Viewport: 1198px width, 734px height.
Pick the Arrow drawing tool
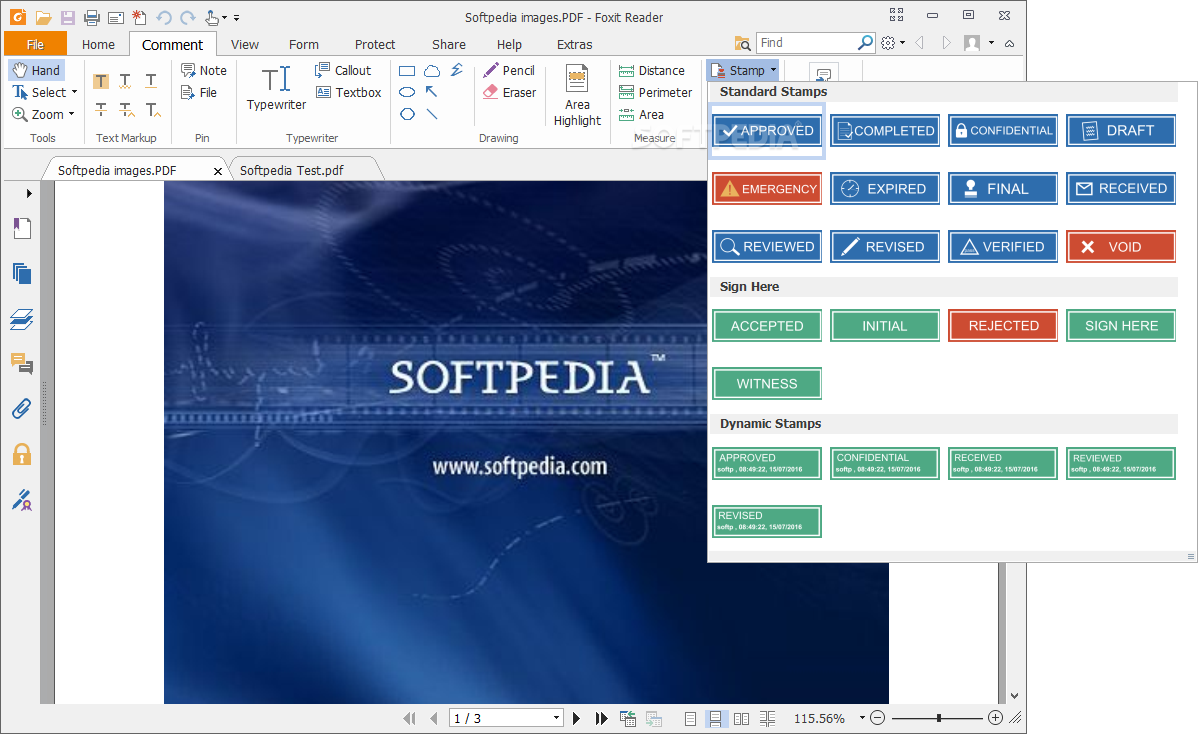[x=432, y=92]
